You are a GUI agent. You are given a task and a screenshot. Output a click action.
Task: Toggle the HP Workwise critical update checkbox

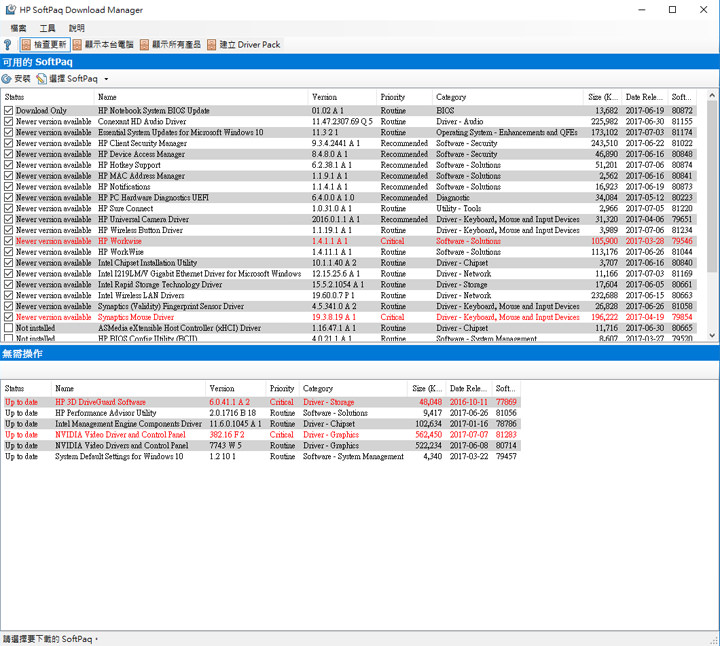(8, 241)
